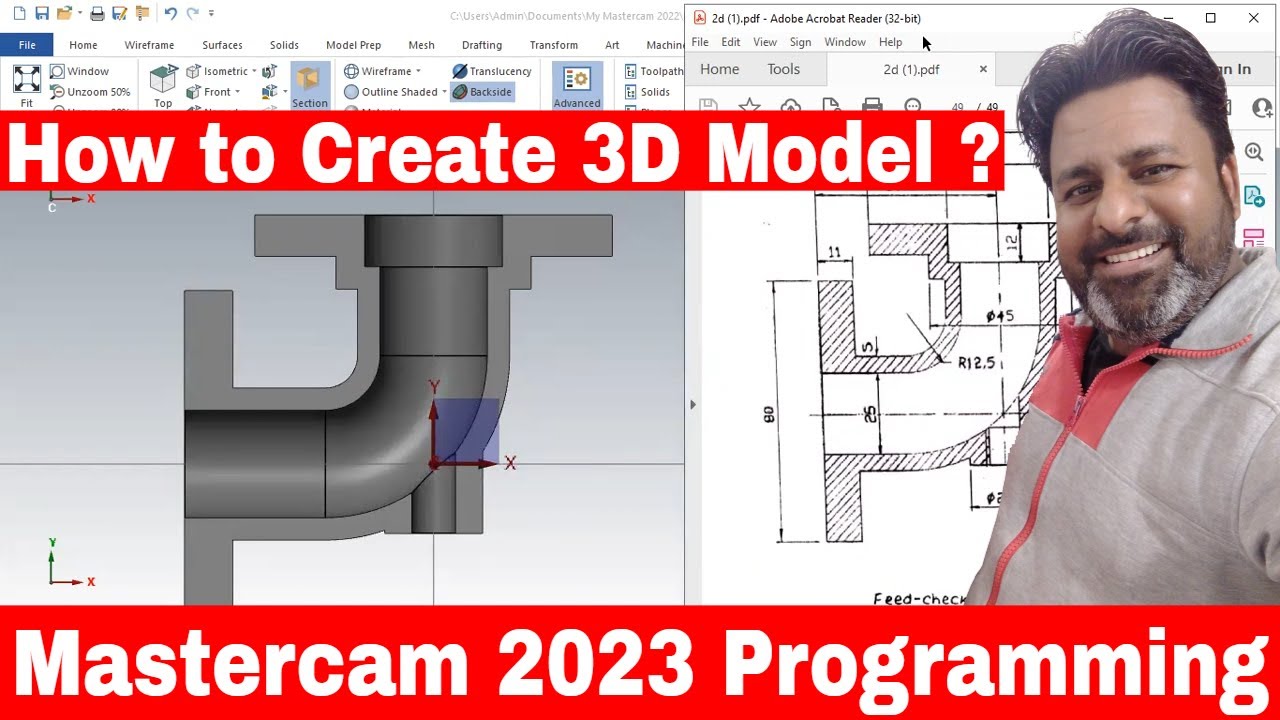Switch to the Home ribbon tab
The height and width of the screenshot is (720, 1280).
[83, 45]
